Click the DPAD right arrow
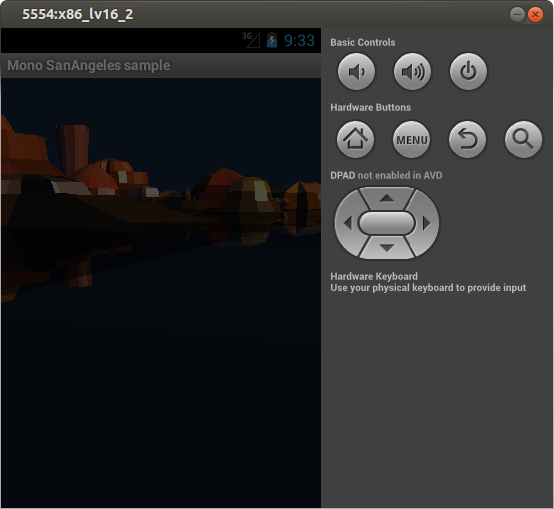This screenshot has height=509, width=554. [x=426, y=223]
